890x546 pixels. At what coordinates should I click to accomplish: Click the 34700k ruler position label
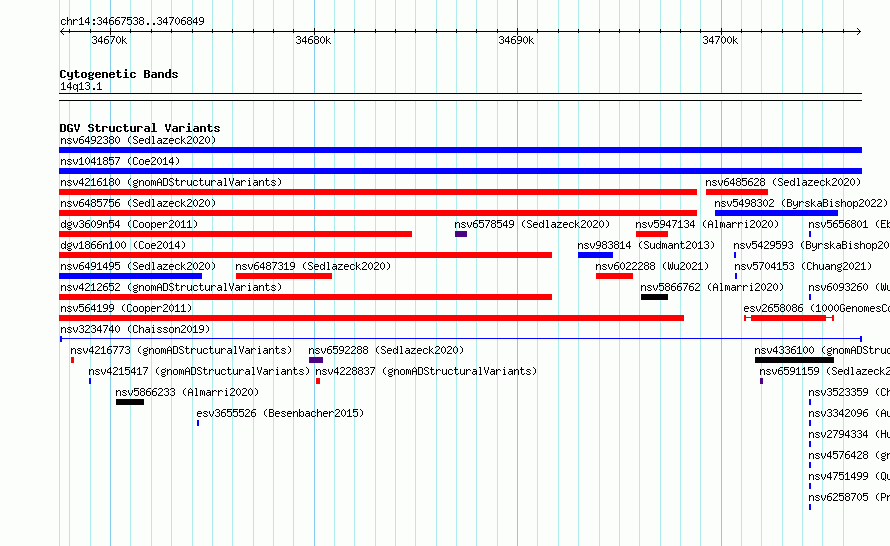pos(720,40)
